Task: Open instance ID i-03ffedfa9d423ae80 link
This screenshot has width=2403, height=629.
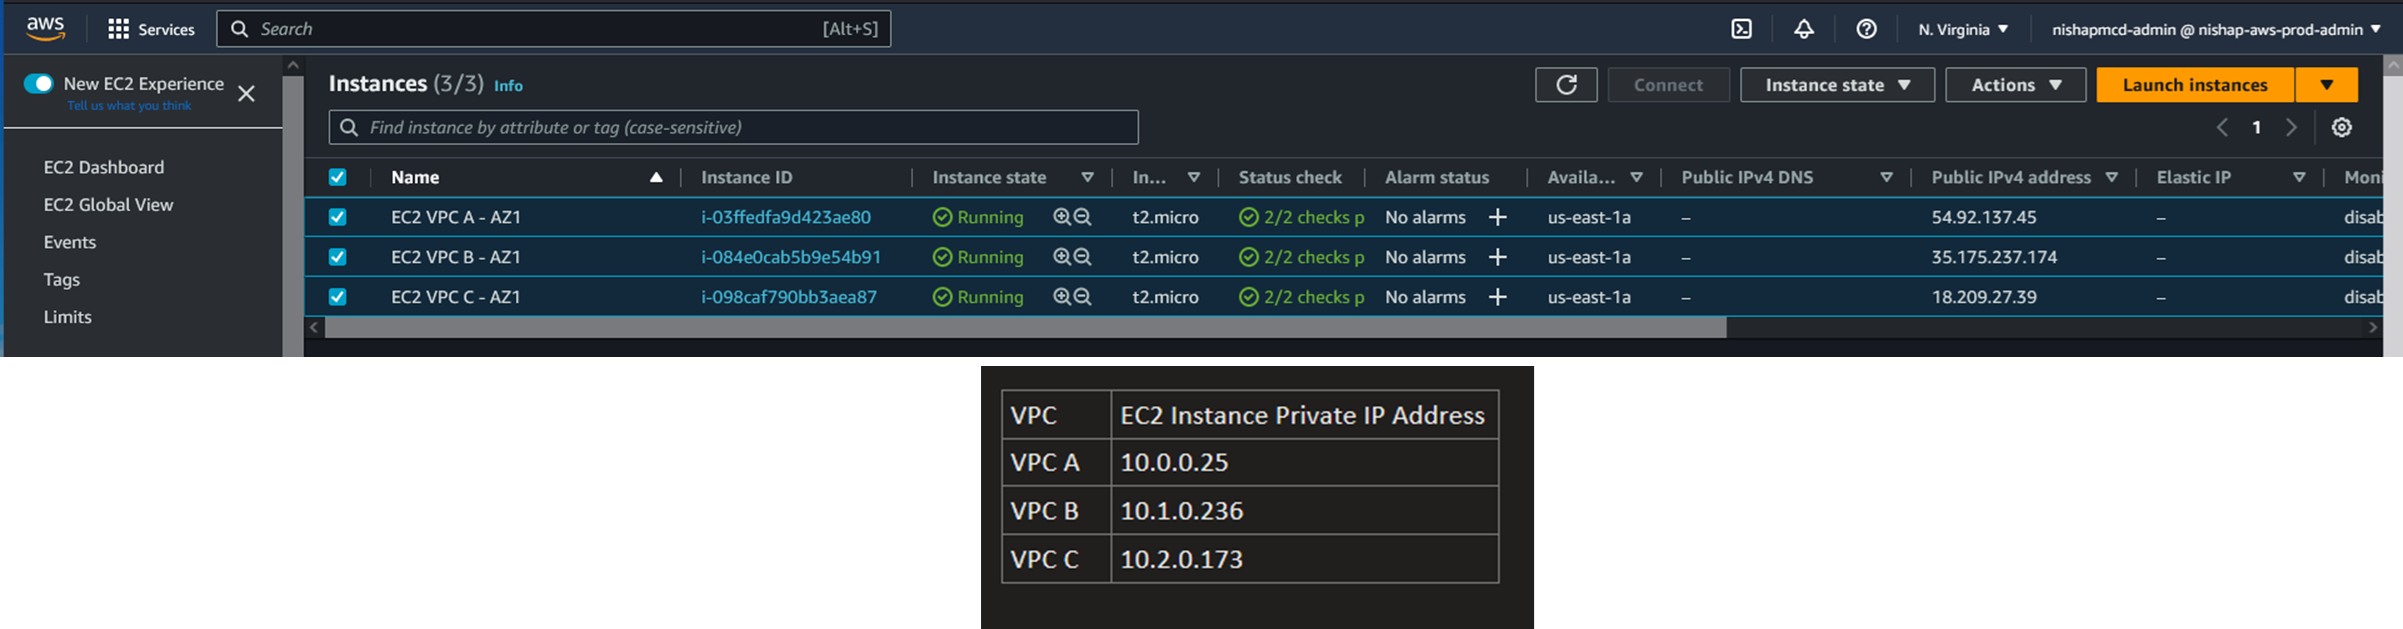Action: (x=785, y=217)
